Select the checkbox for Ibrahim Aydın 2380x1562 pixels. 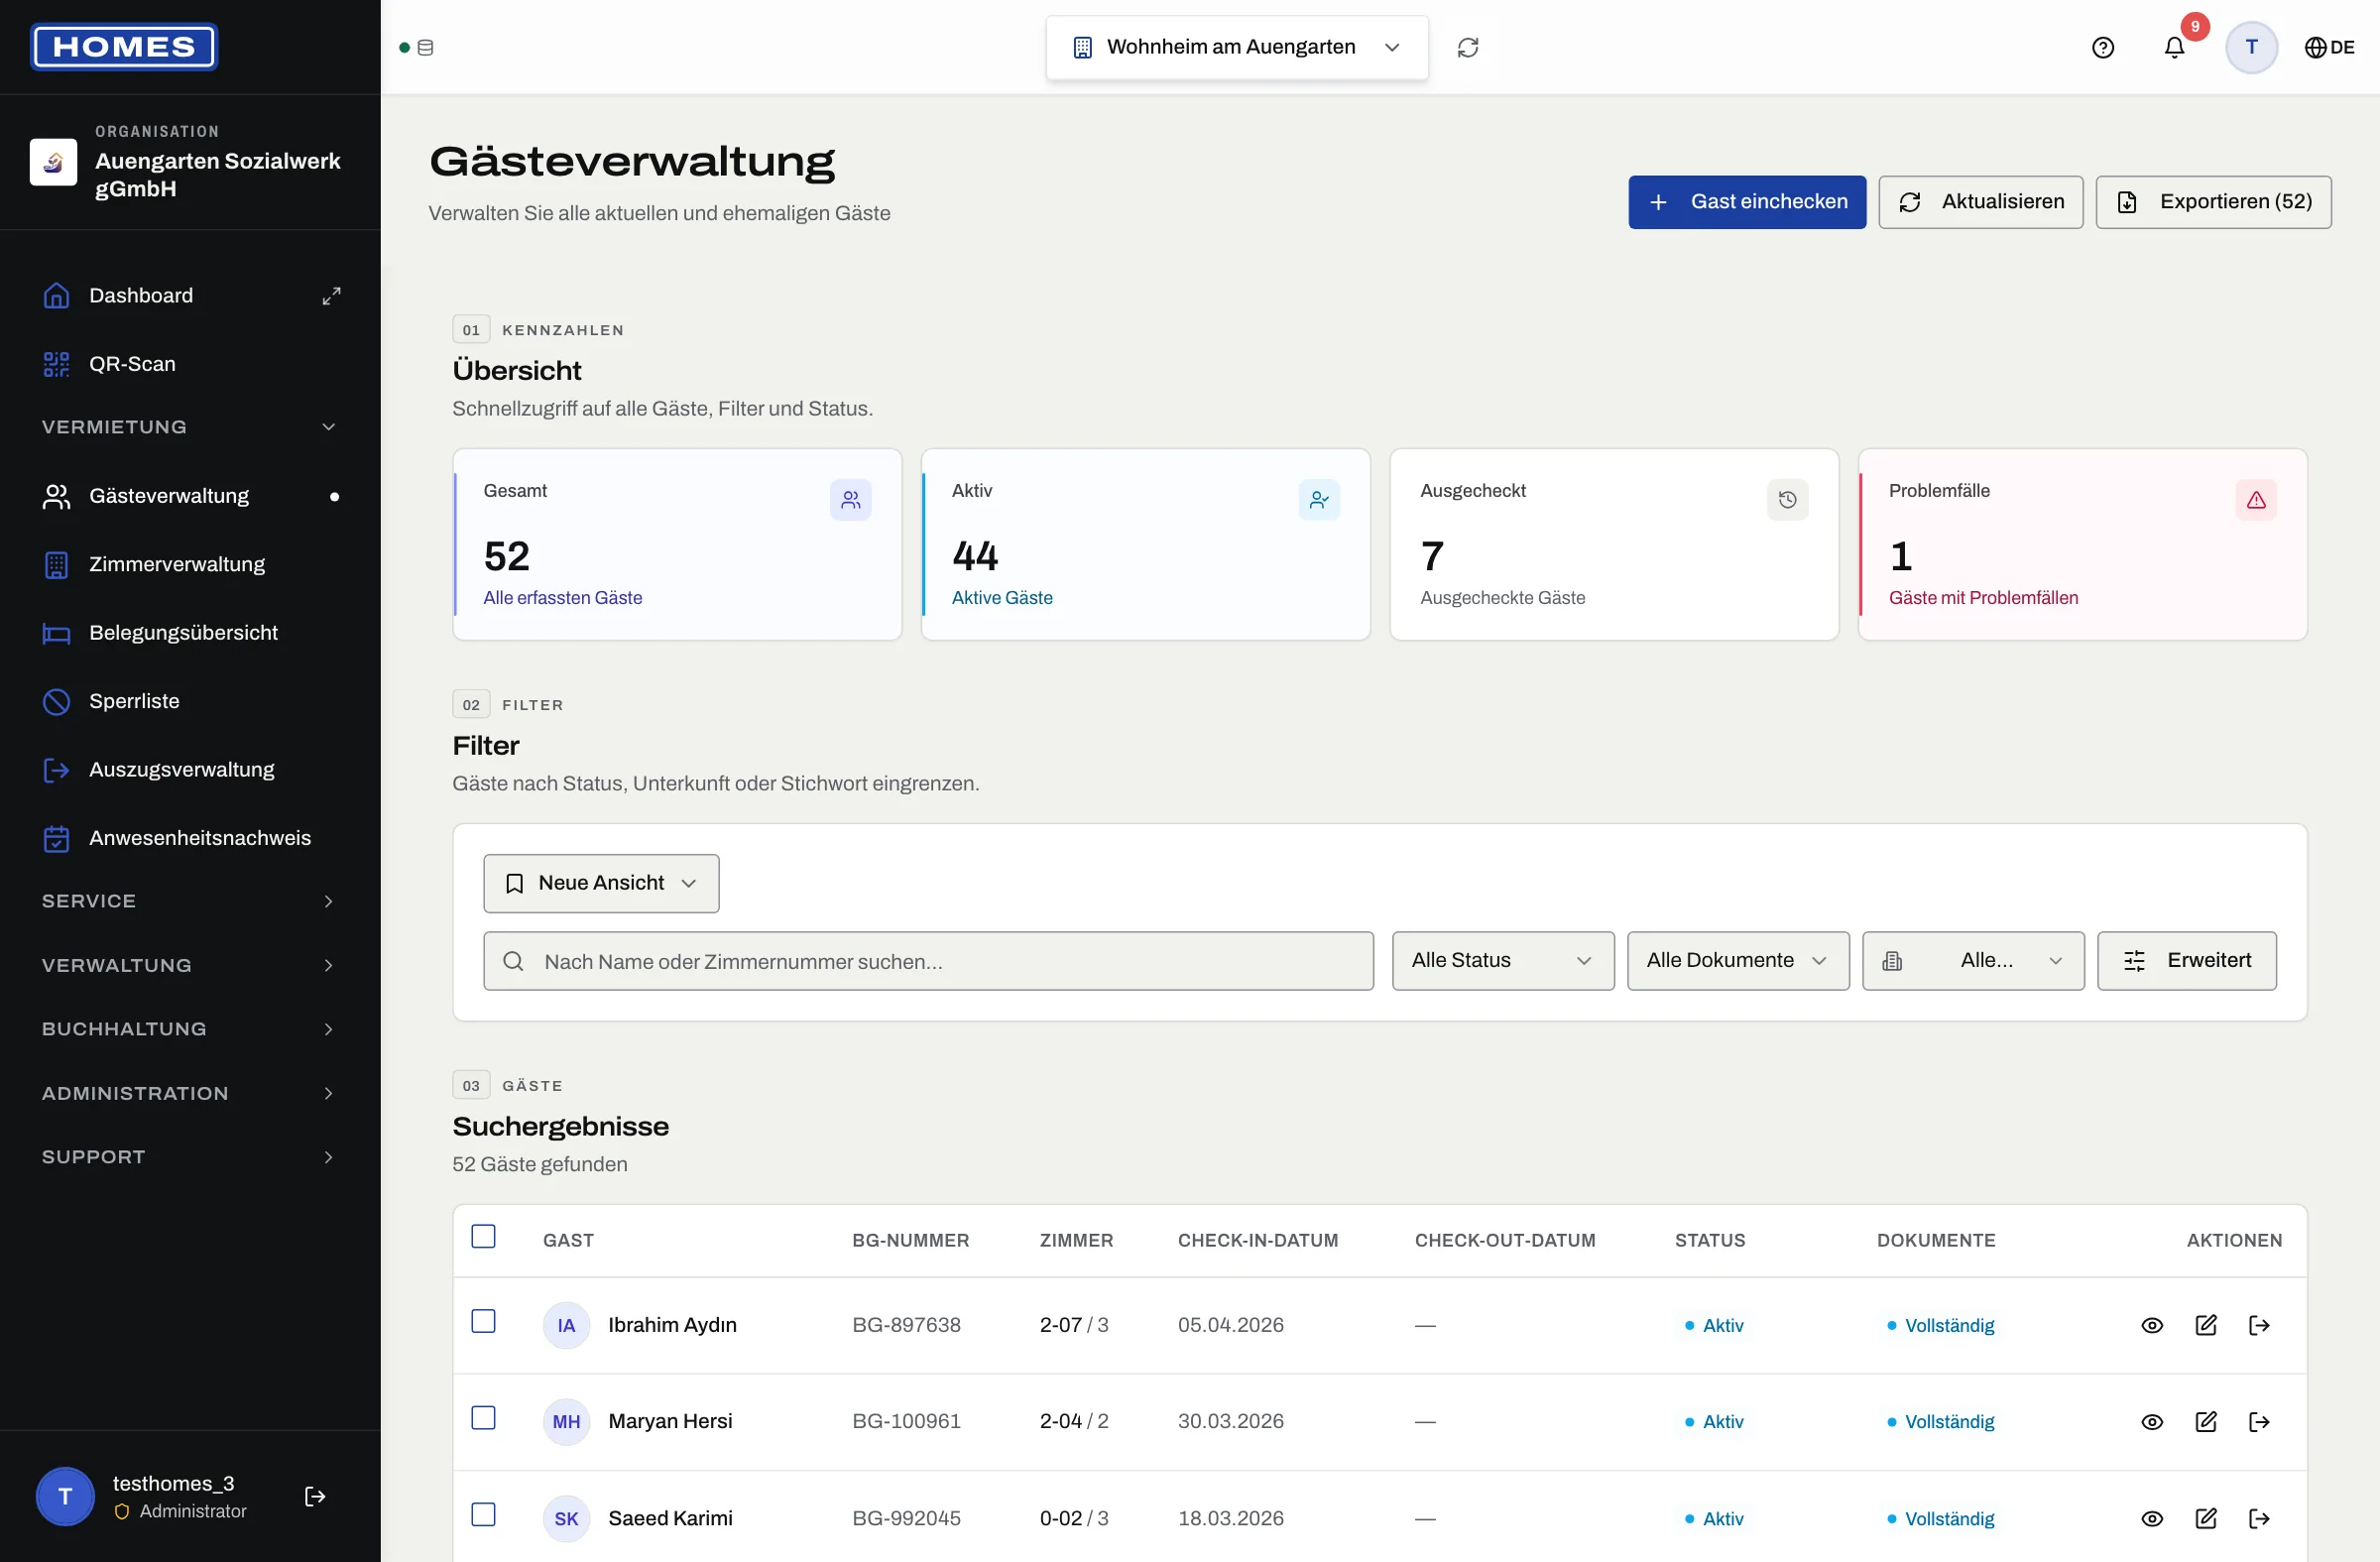click(x=483, y=1321)
